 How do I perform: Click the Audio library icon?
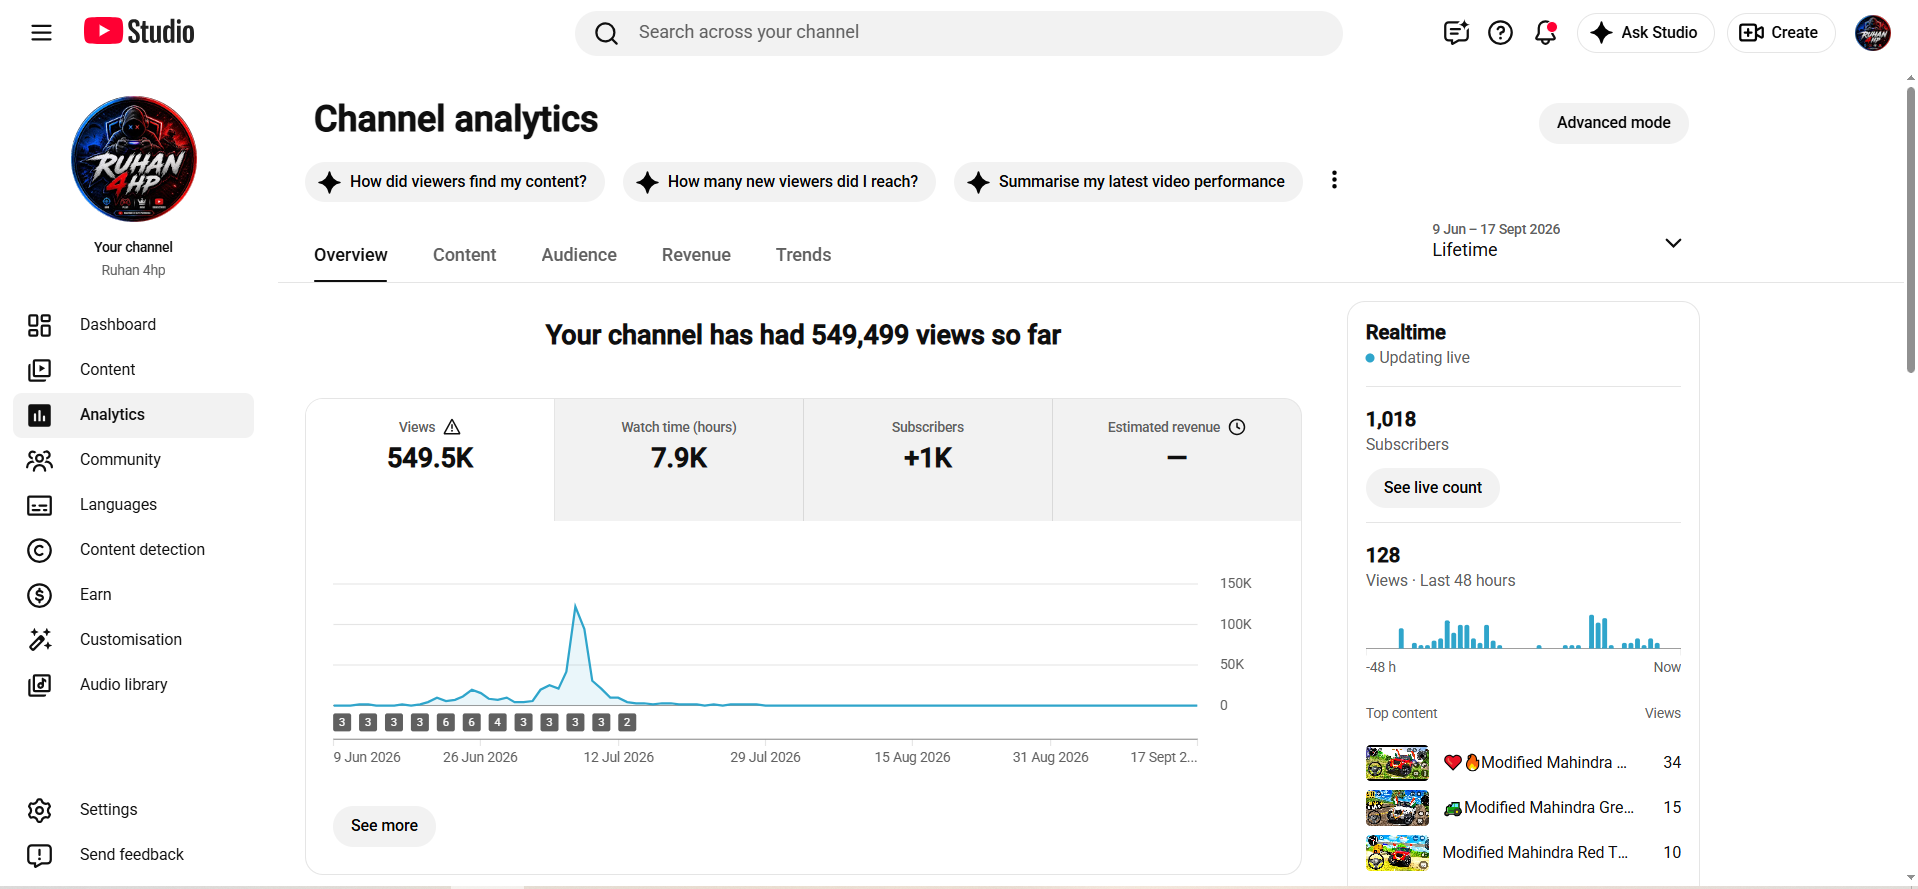point(39,685)
